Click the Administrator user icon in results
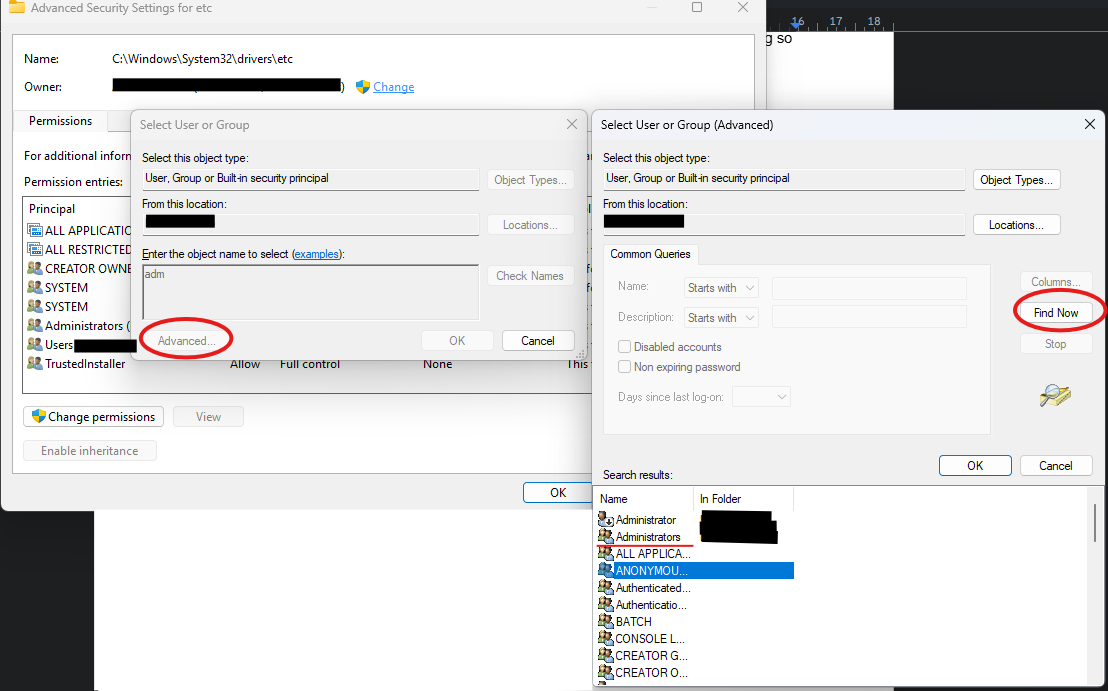The height and width of the screenshot is (691, 1108). click(x=606, y=519)
